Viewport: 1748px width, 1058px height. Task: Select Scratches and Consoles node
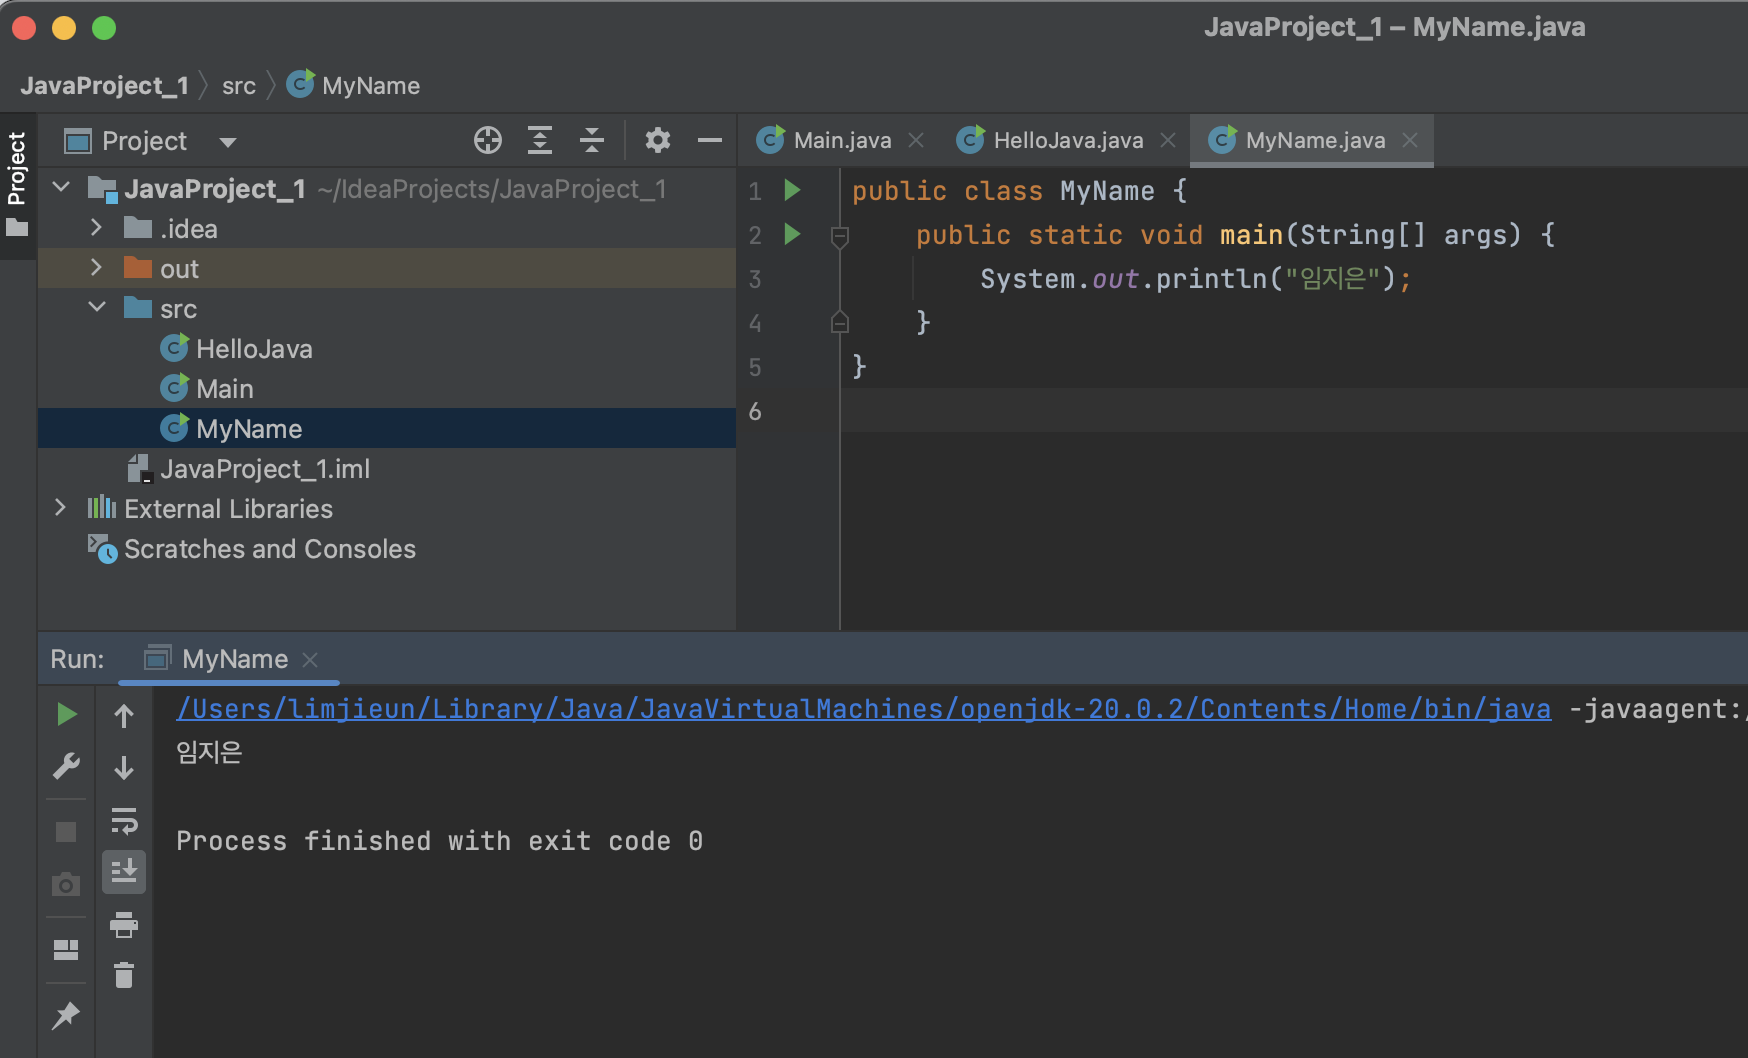[270, 549]
